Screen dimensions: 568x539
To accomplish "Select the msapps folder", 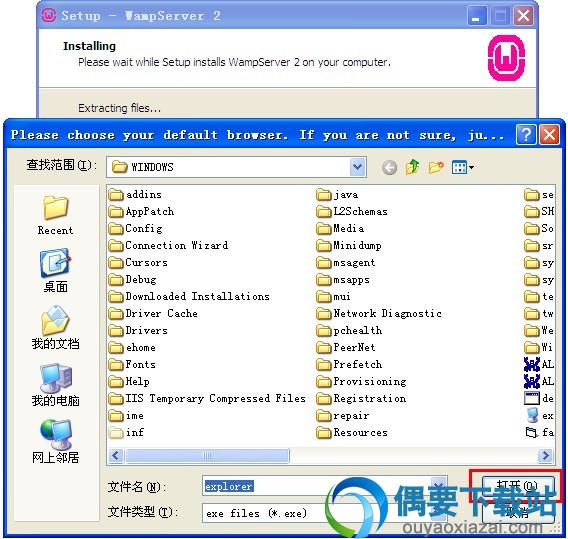I will coord(343,280).
